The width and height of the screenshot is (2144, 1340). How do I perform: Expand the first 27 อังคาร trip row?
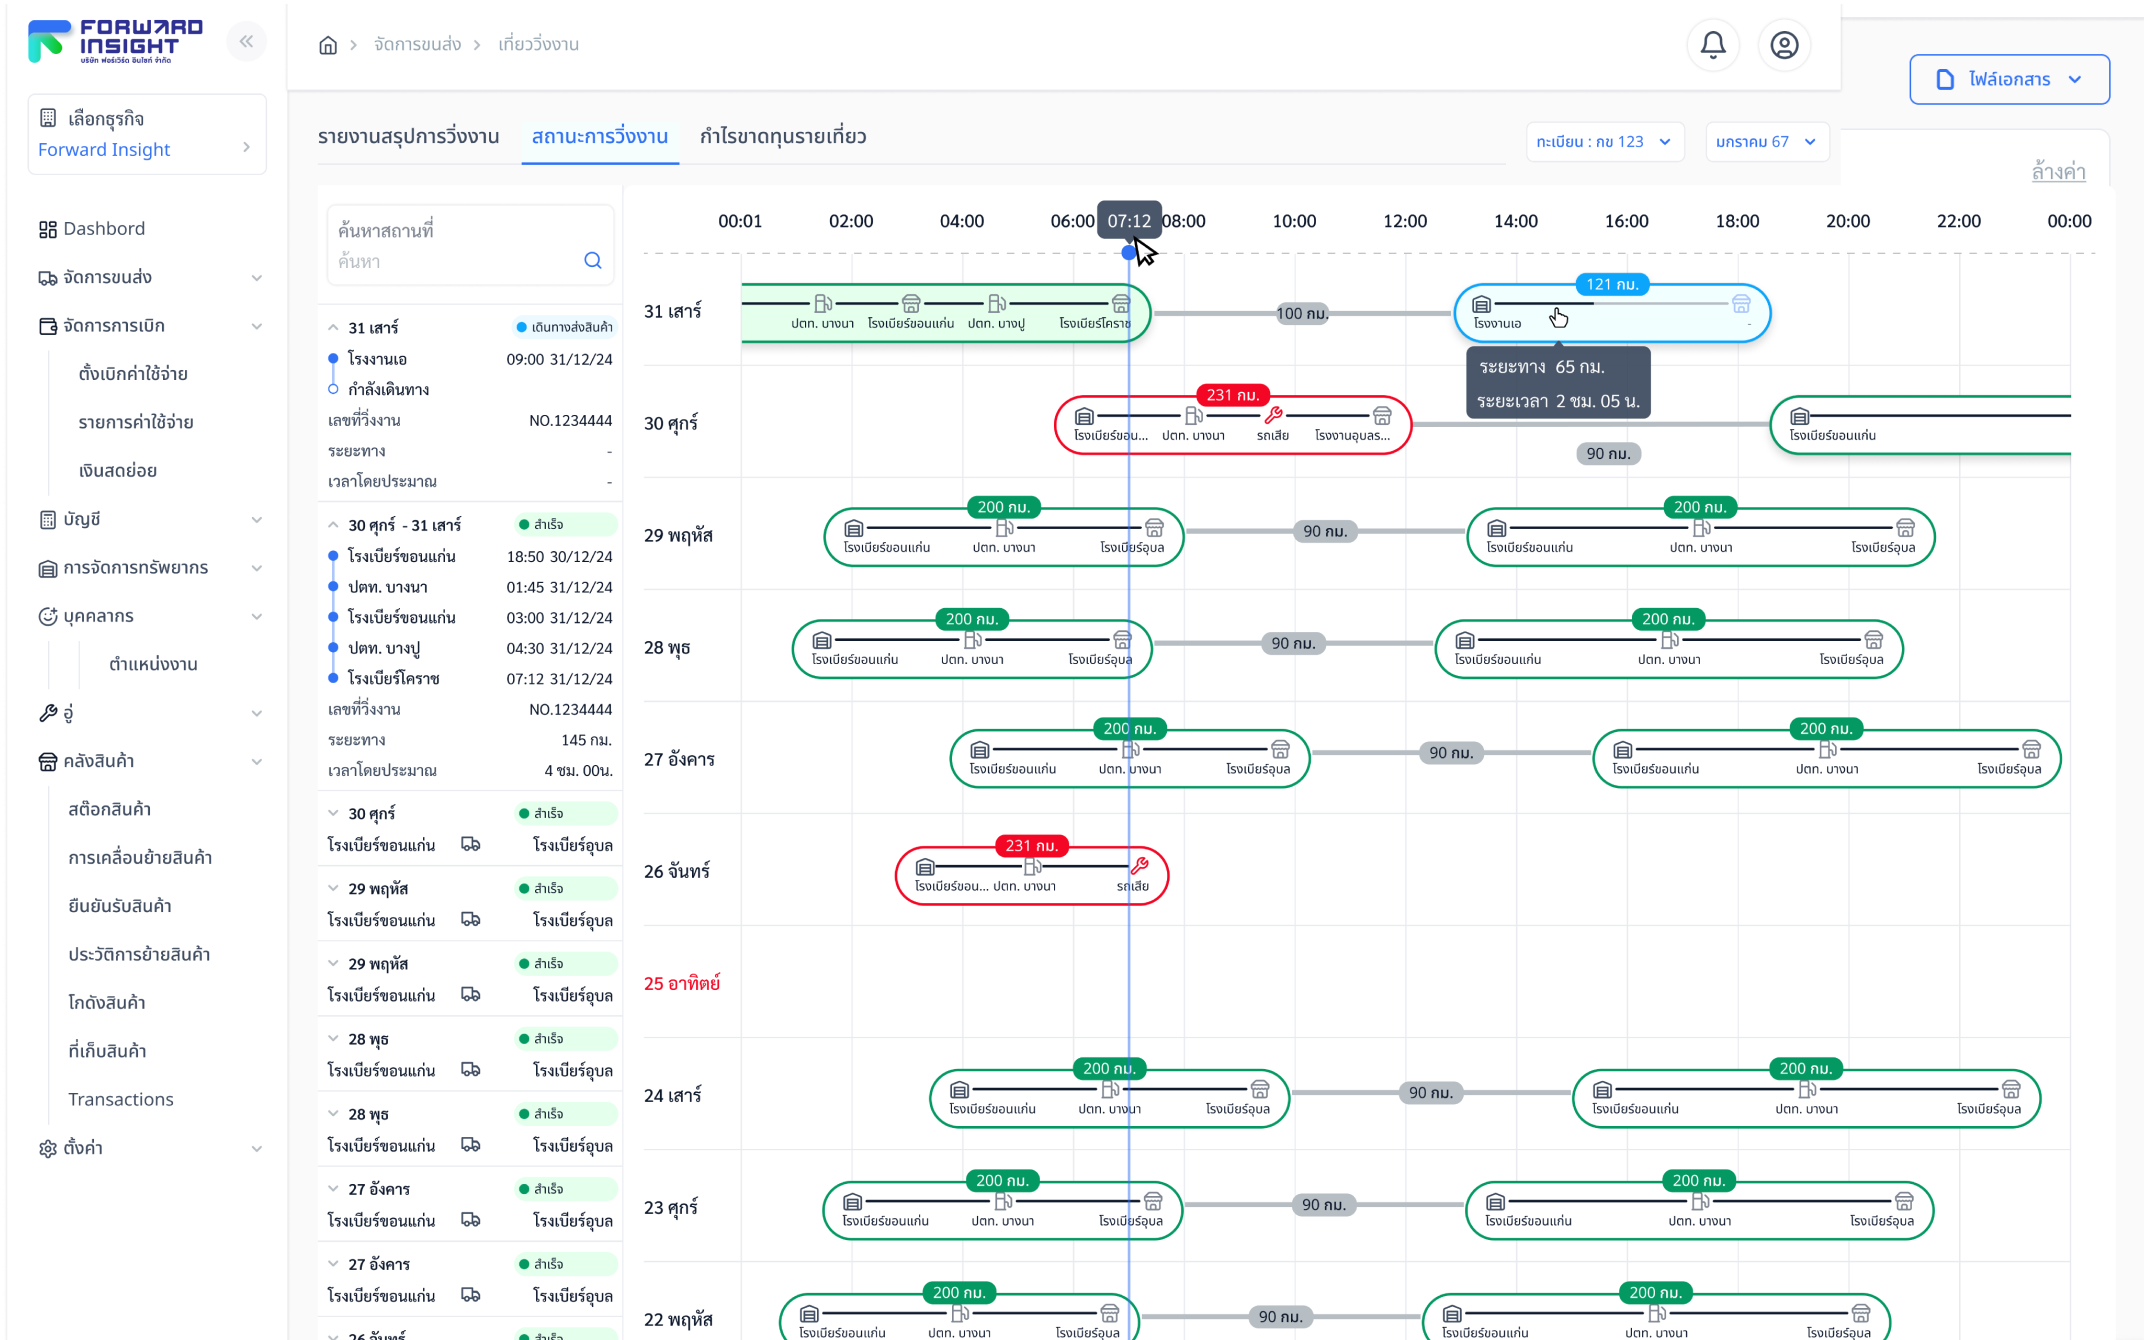333,1190
